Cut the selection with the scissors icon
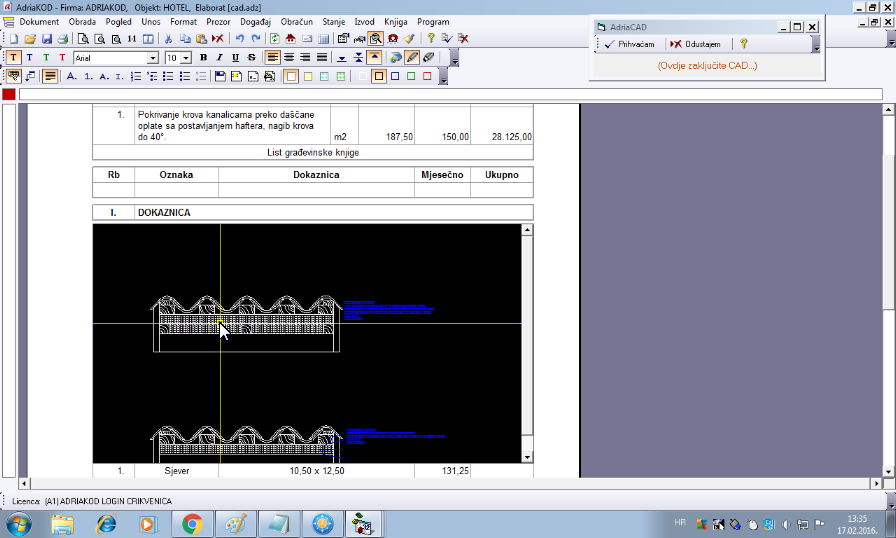The image size is (896, 538). tap(168, 39)
